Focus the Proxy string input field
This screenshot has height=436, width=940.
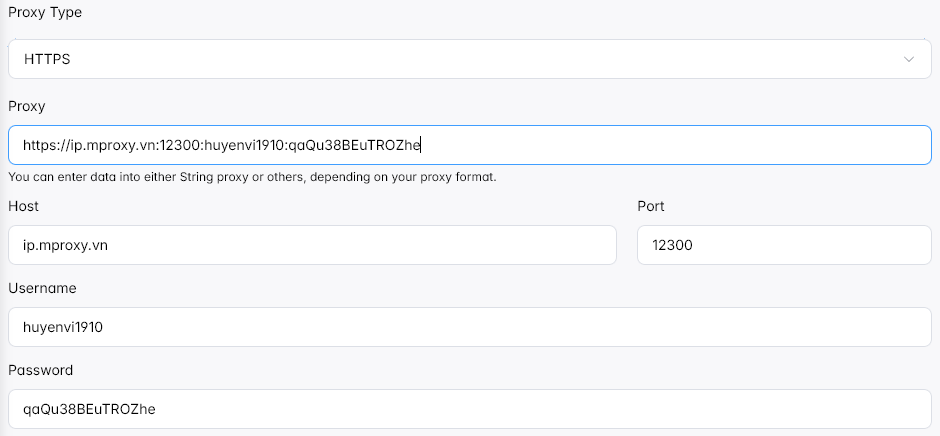pos(469,145)
